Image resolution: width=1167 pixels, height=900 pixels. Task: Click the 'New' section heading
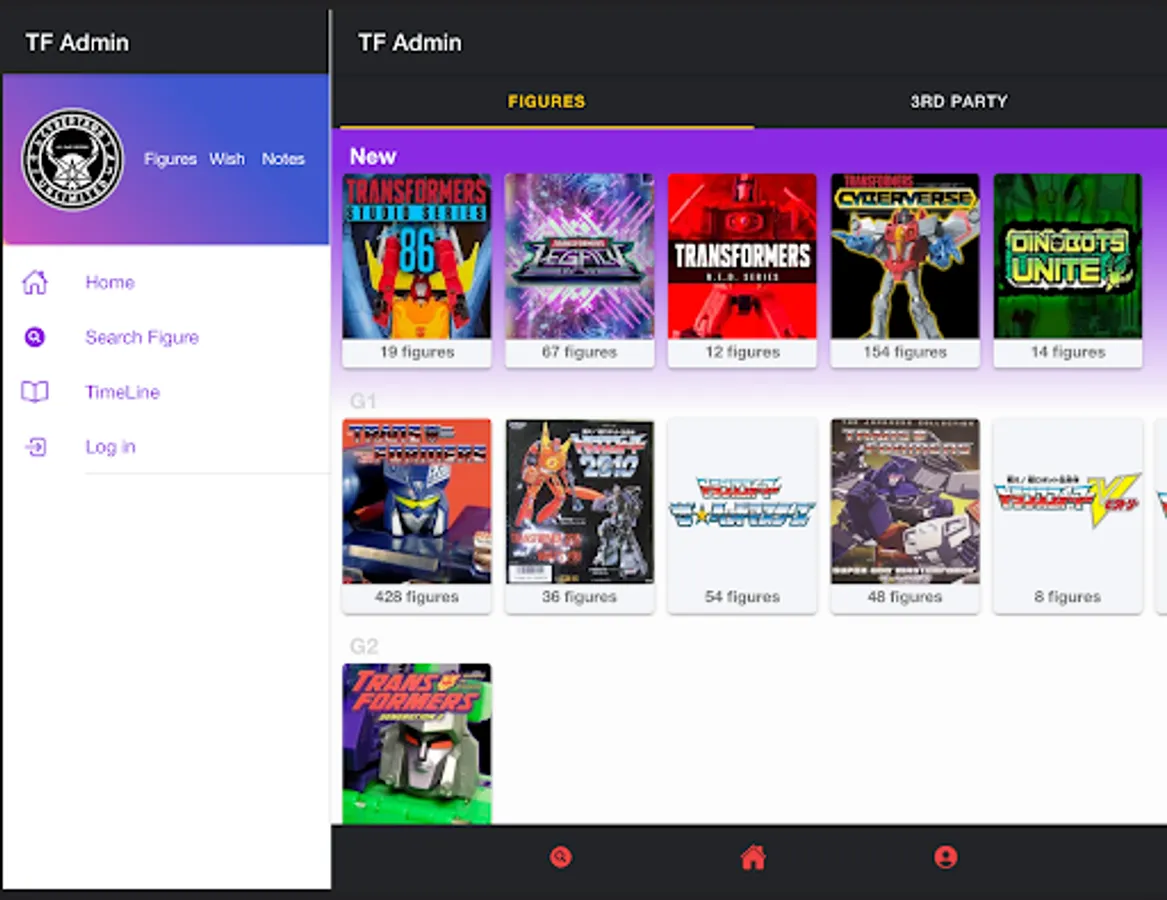373,156
